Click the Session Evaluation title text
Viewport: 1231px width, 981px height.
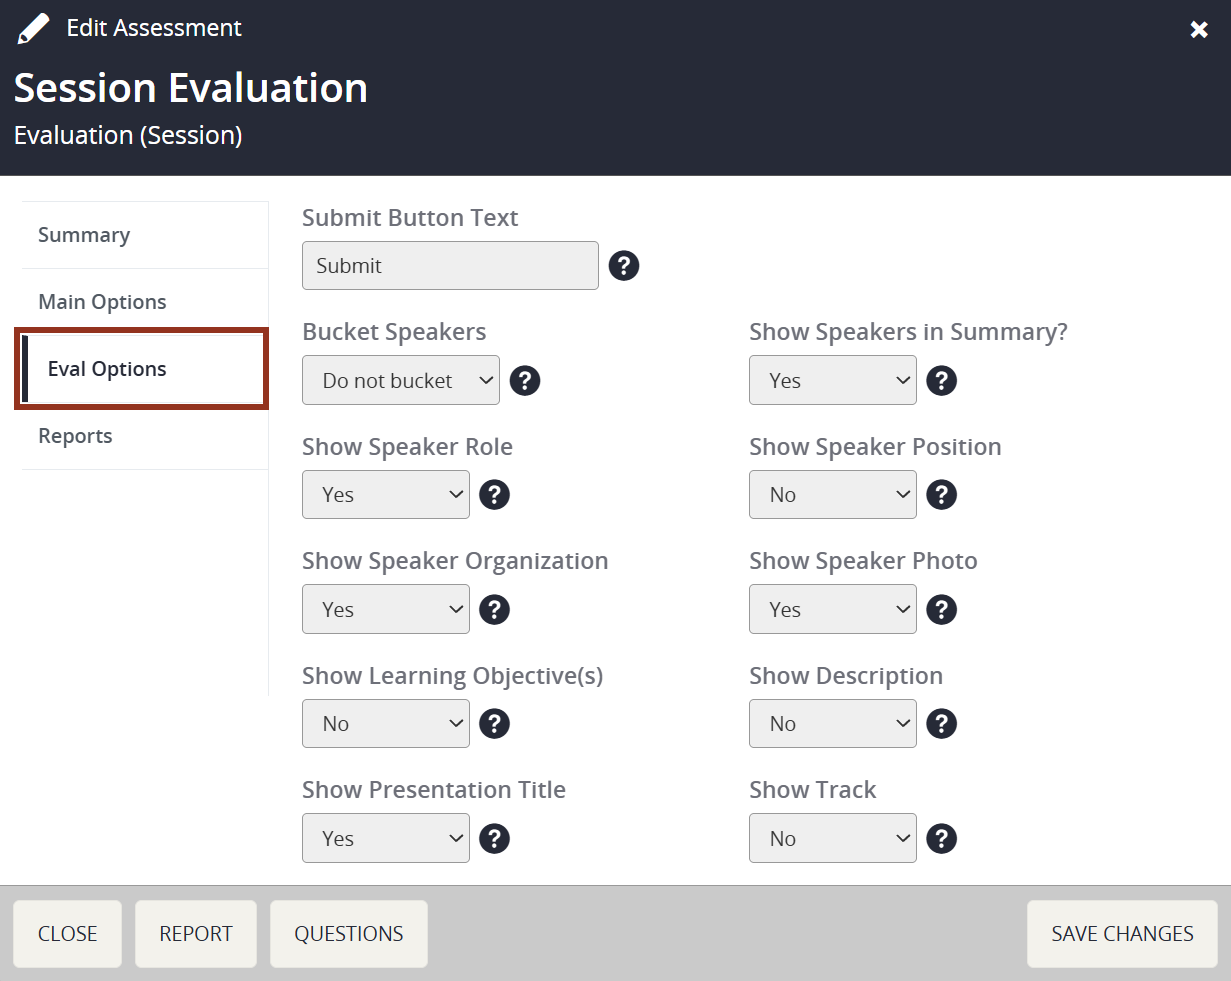[191, 88]
